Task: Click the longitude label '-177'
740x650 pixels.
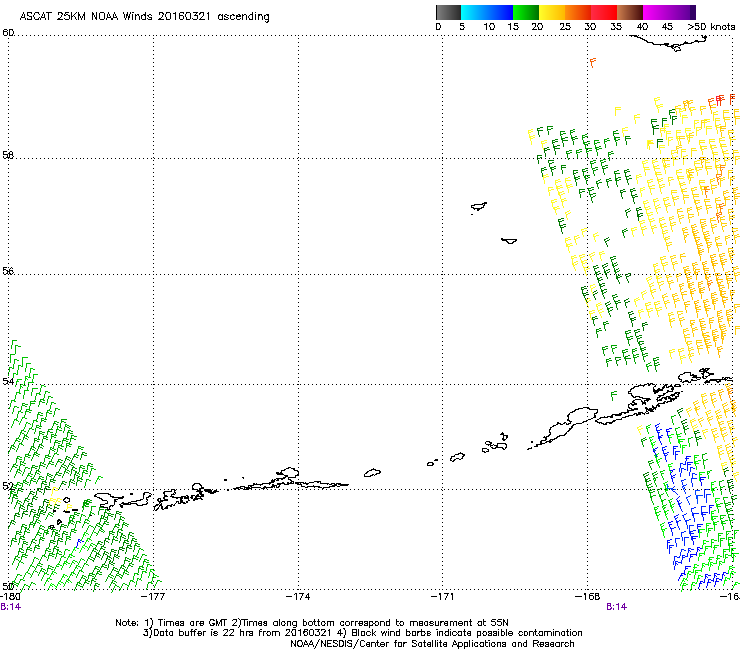Action: pyautogui.click(x=153, y=597)
